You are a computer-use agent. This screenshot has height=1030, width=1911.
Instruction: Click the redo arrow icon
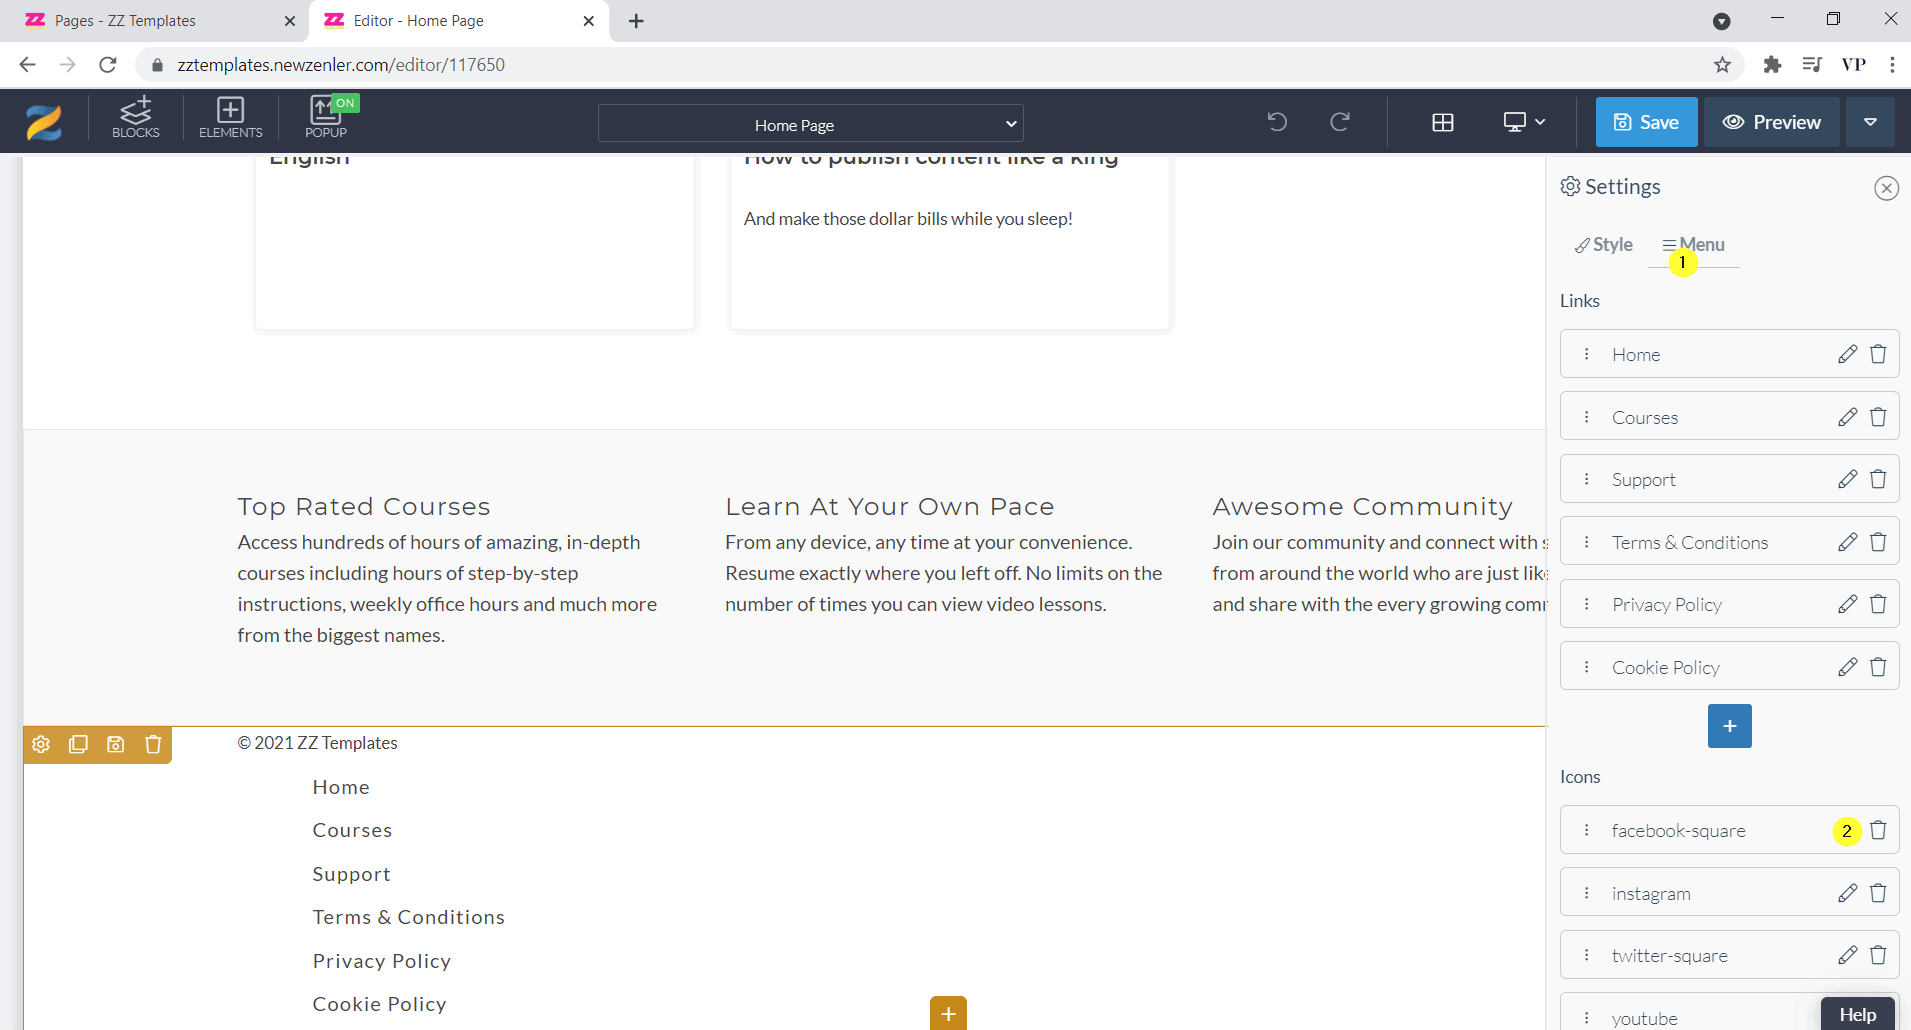tap(1340, 122)
